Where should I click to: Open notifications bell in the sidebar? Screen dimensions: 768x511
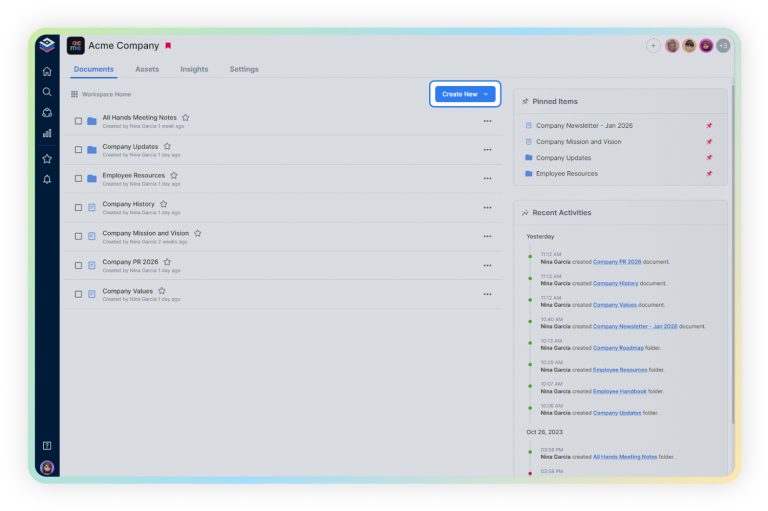47,180
